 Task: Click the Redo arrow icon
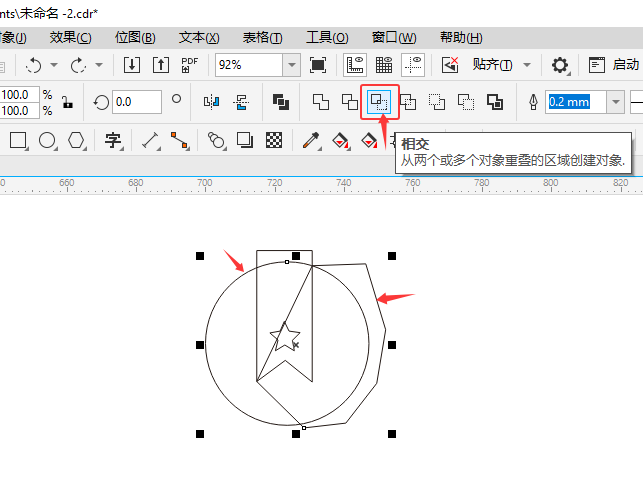[x=78, y=65]
